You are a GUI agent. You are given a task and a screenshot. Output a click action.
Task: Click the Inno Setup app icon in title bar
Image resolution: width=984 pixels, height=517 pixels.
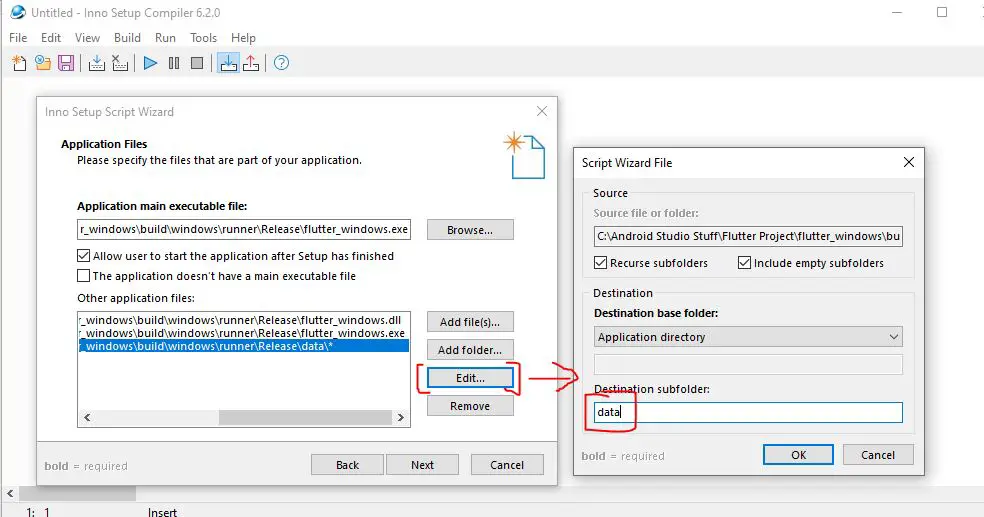pyautogui.click(x=18, y=12)
